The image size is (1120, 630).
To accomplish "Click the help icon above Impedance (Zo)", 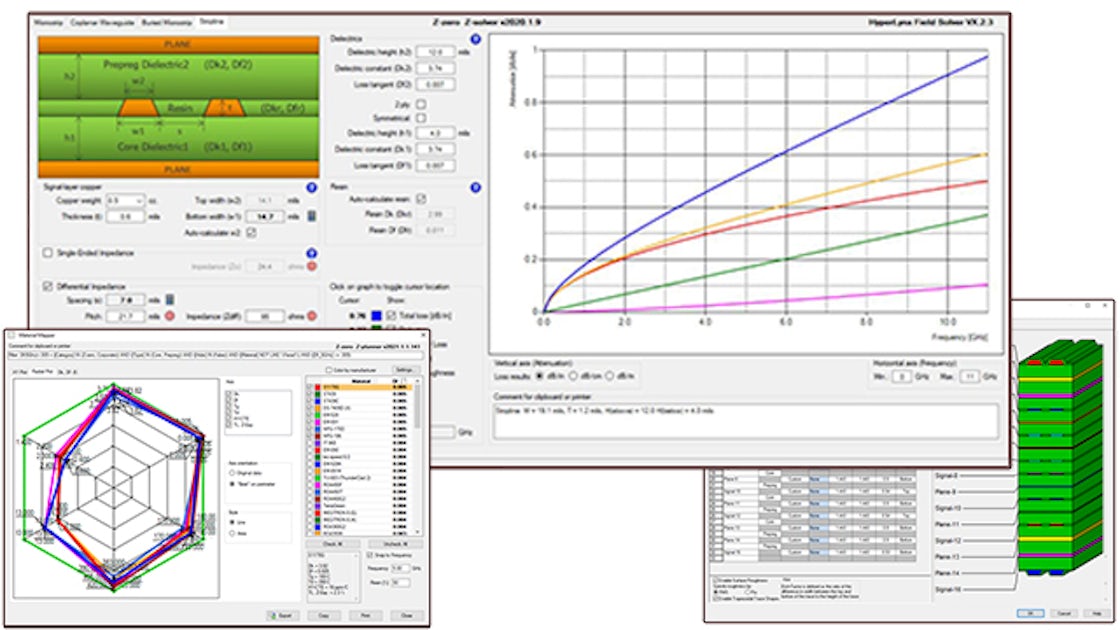I will (x=311, y=252).
